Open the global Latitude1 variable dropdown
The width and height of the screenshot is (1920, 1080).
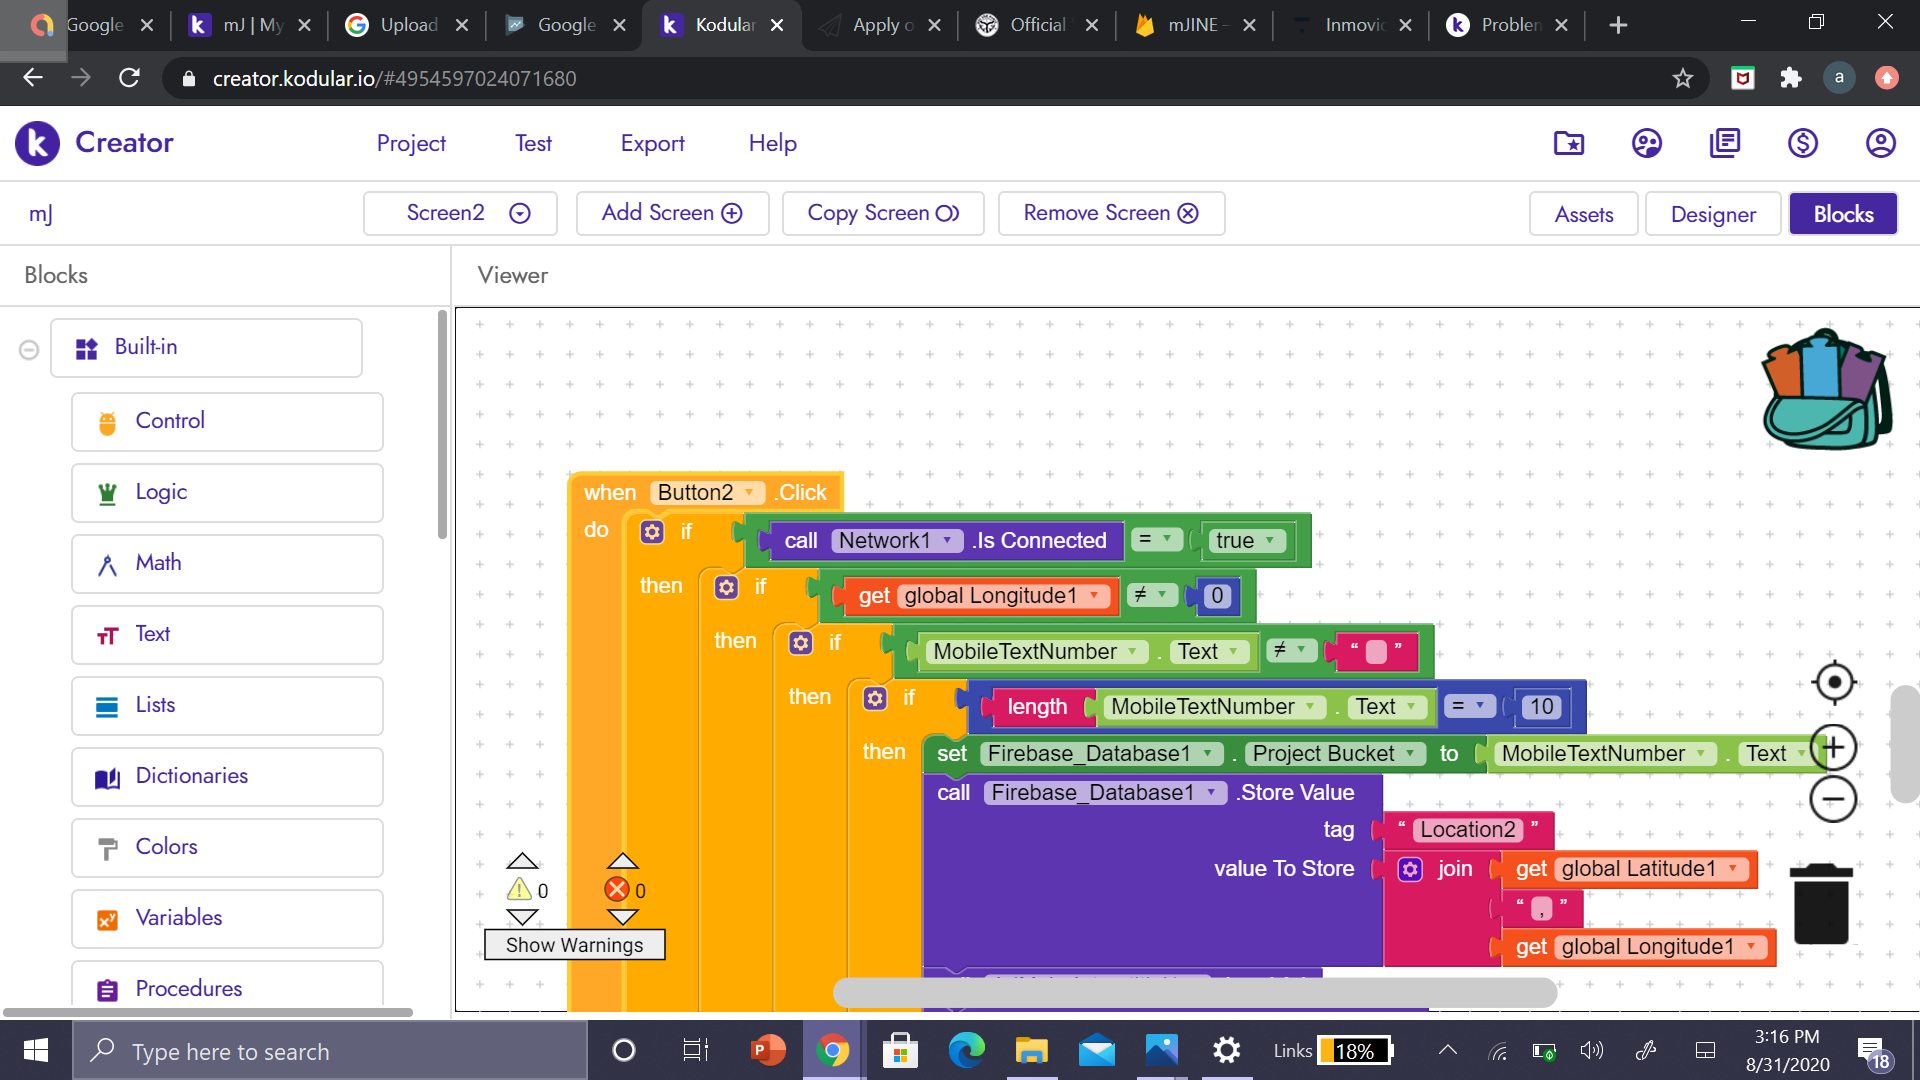(1651, 869)
